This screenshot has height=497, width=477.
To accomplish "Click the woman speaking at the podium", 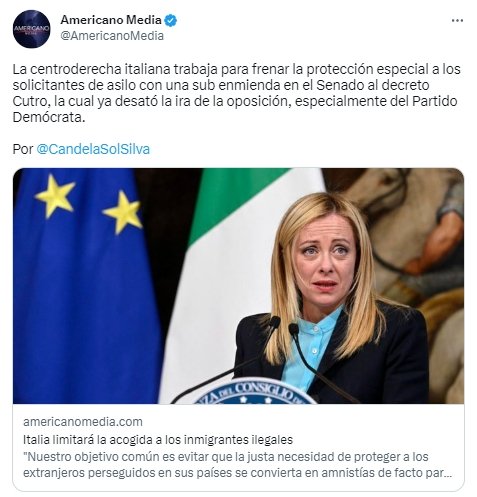I will coord(332,298).
